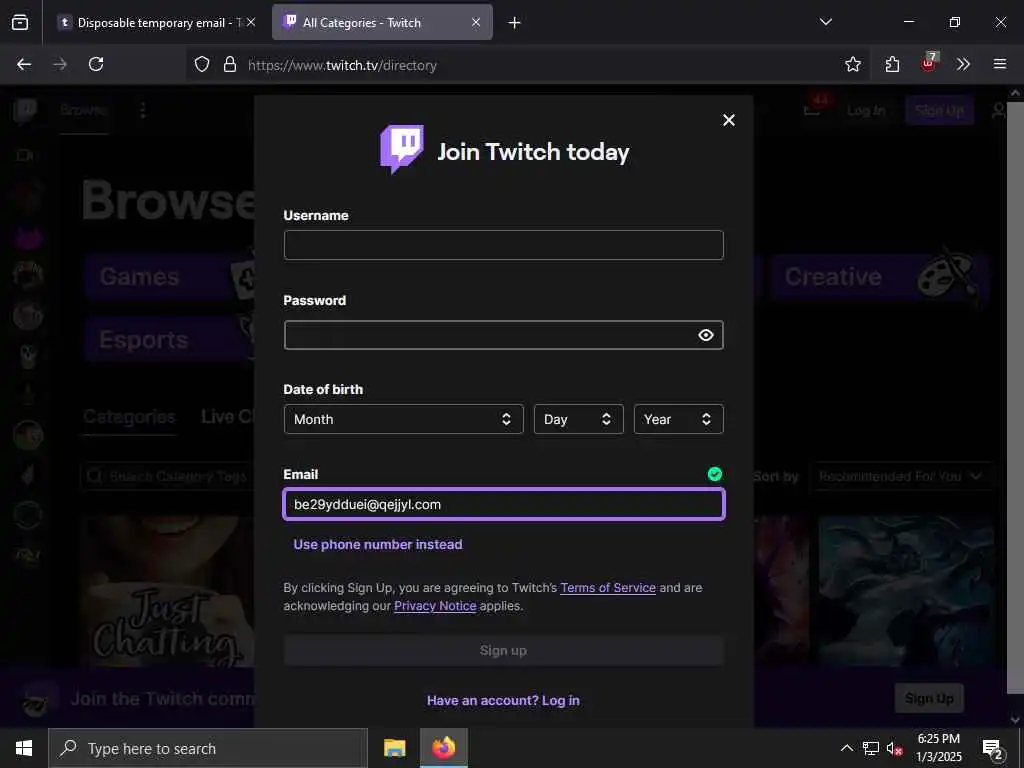Click the tracking protection shield icon

coord(202,64)
